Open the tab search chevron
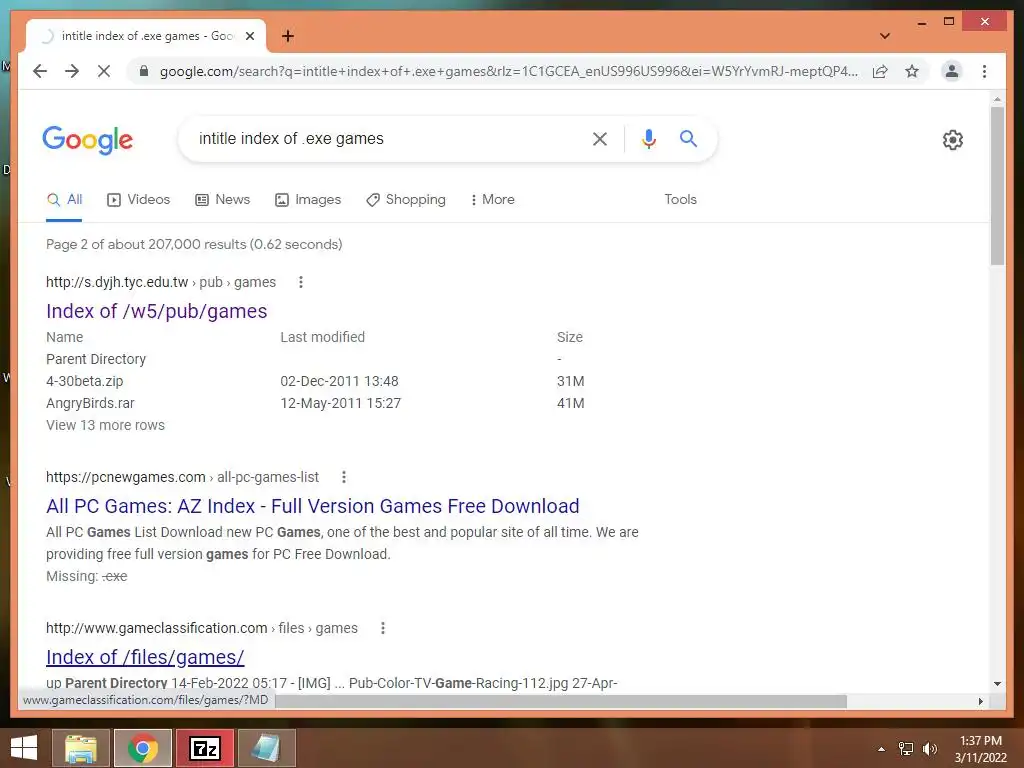 point(884,36)
